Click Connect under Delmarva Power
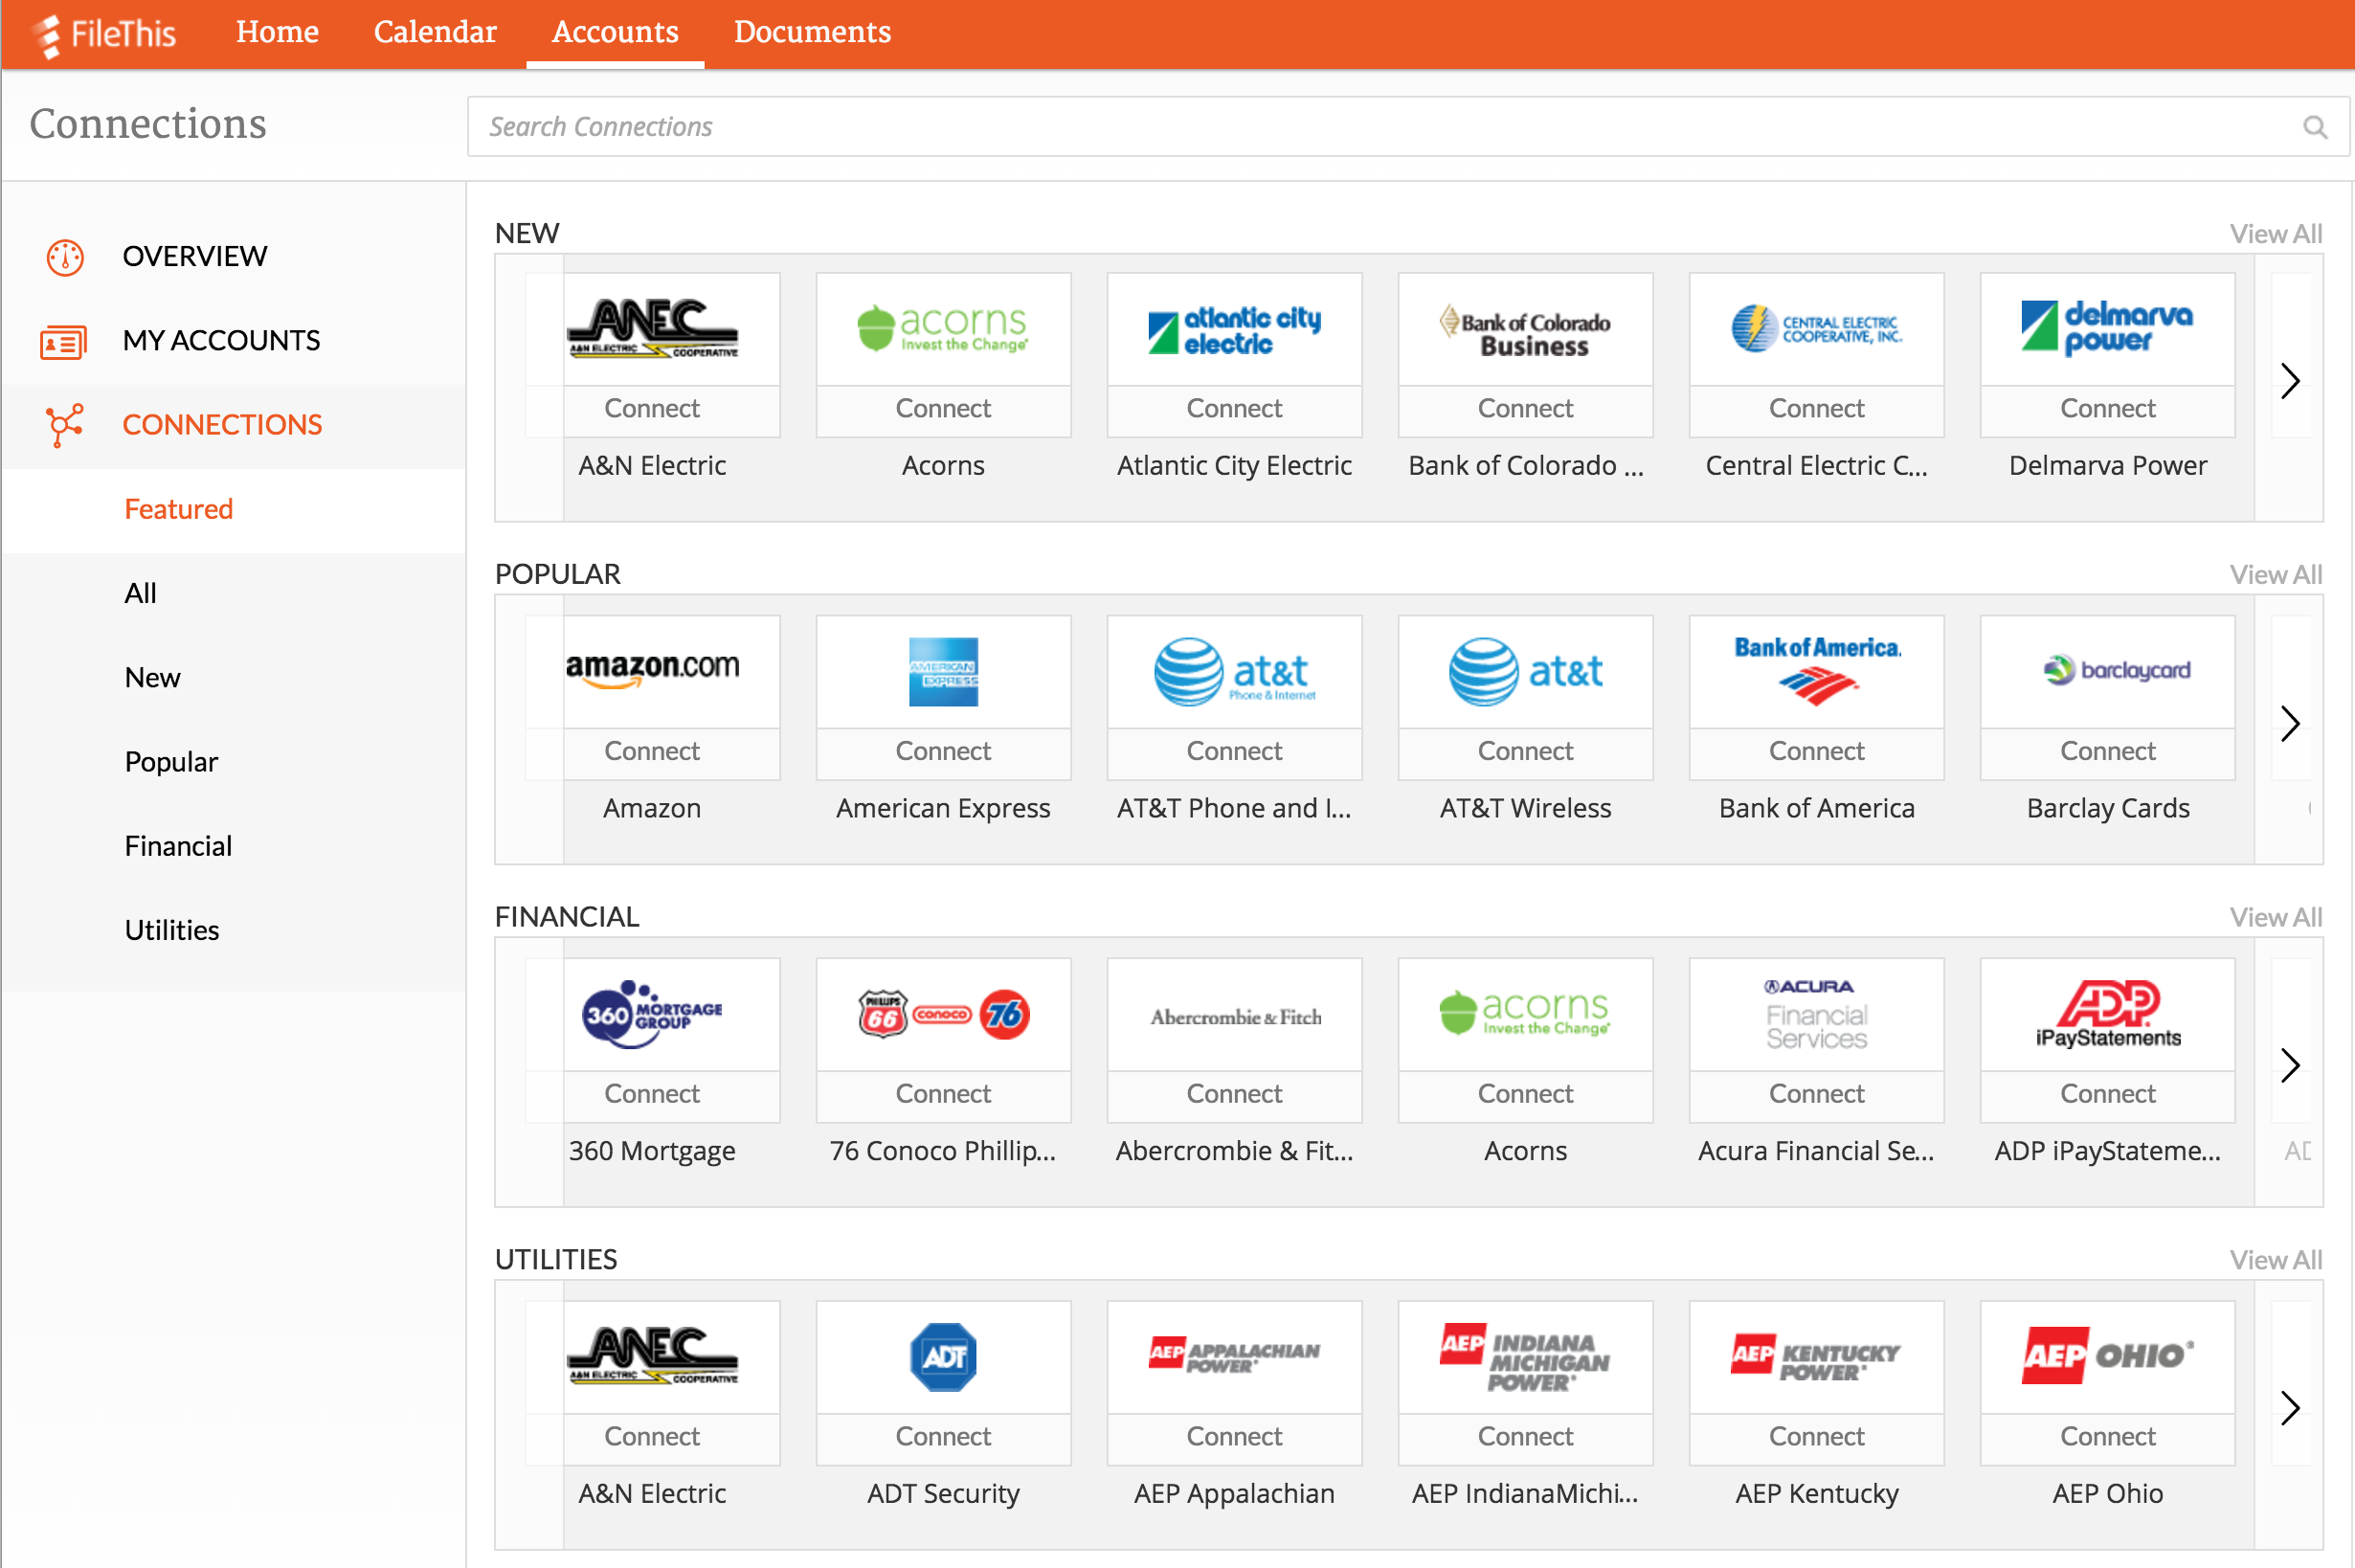The width and height of the screenshot is (2355, 1568). coord(2107,409)
